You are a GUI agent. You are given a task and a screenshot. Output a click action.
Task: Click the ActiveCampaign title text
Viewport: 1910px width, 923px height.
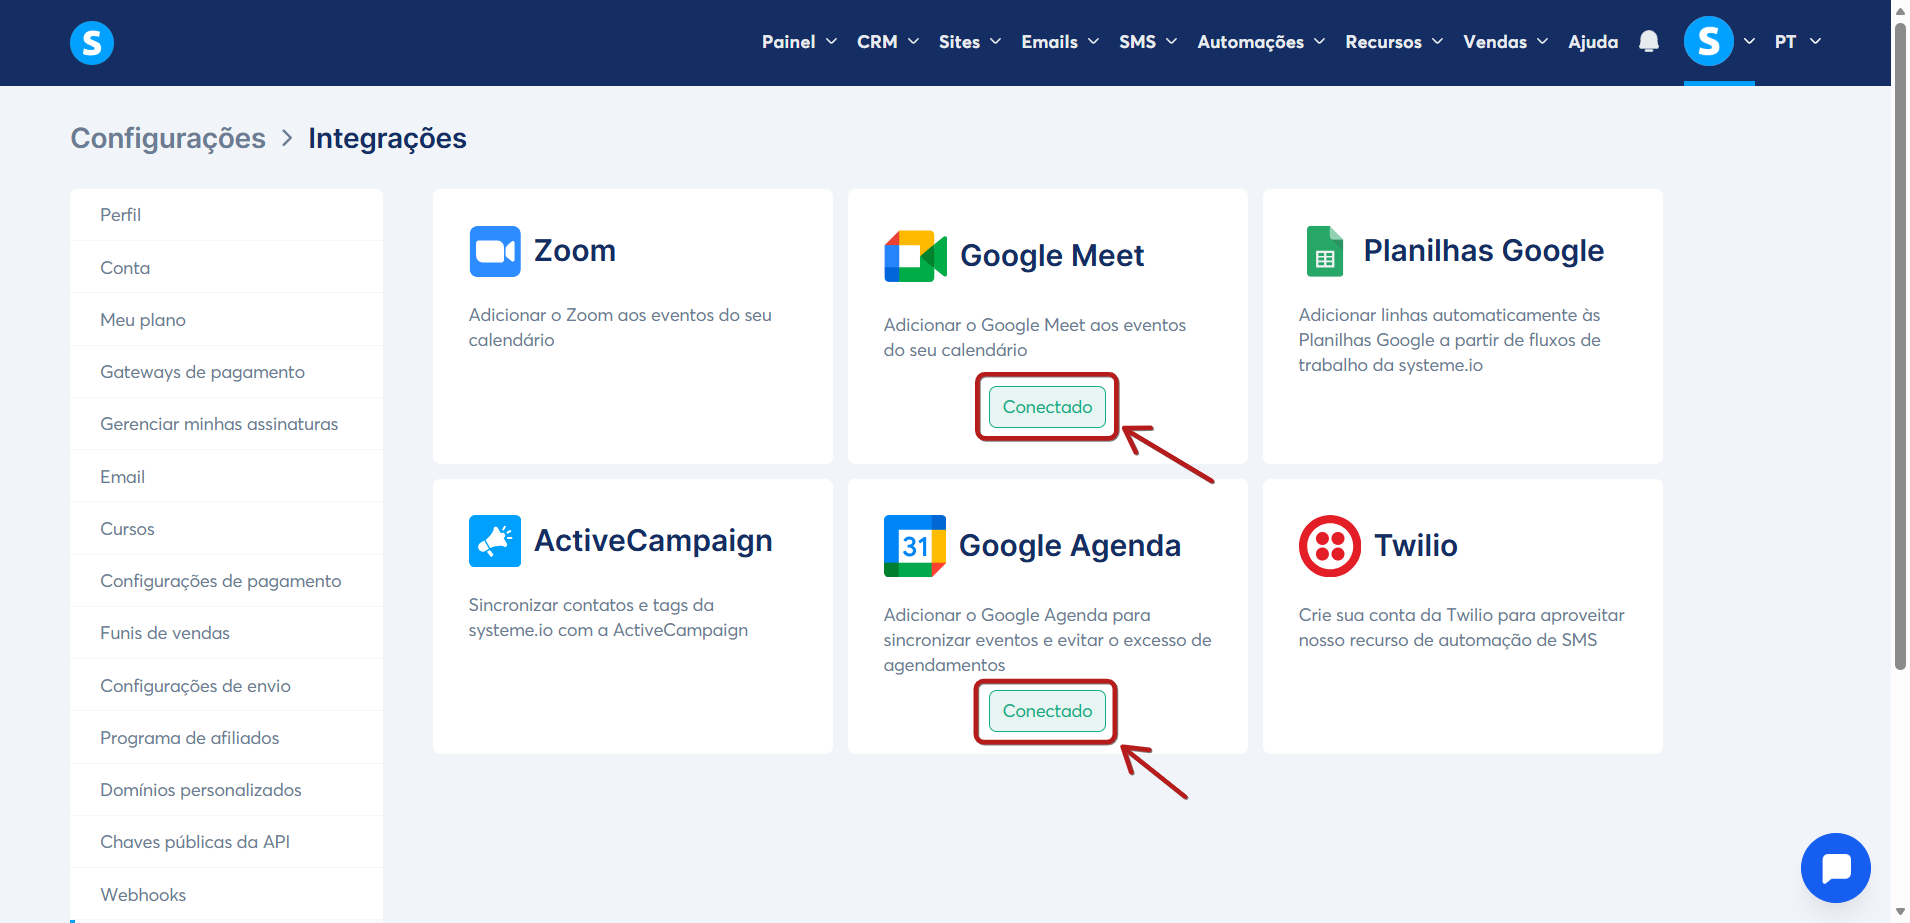(653, 541)
